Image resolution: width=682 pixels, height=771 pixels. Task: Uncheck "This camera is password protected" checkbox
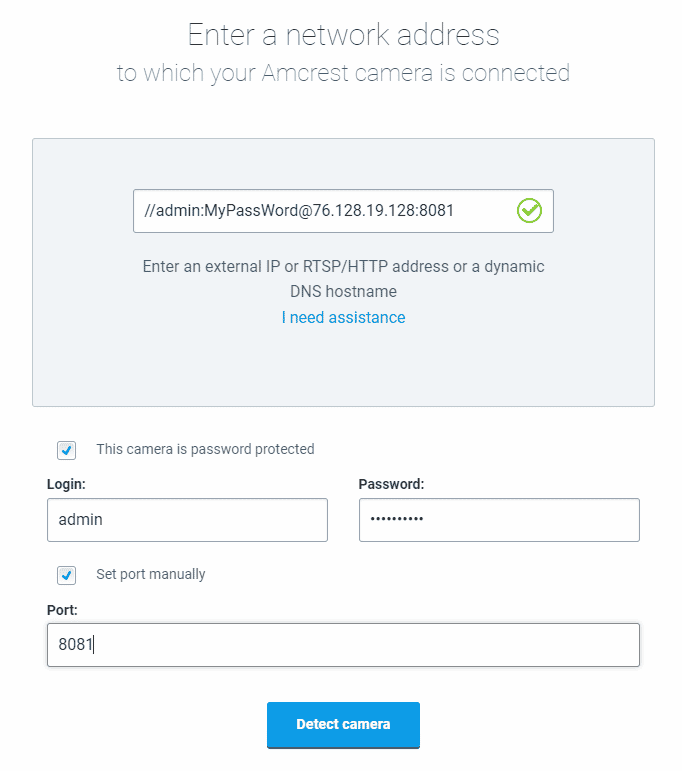pos(67,450)
